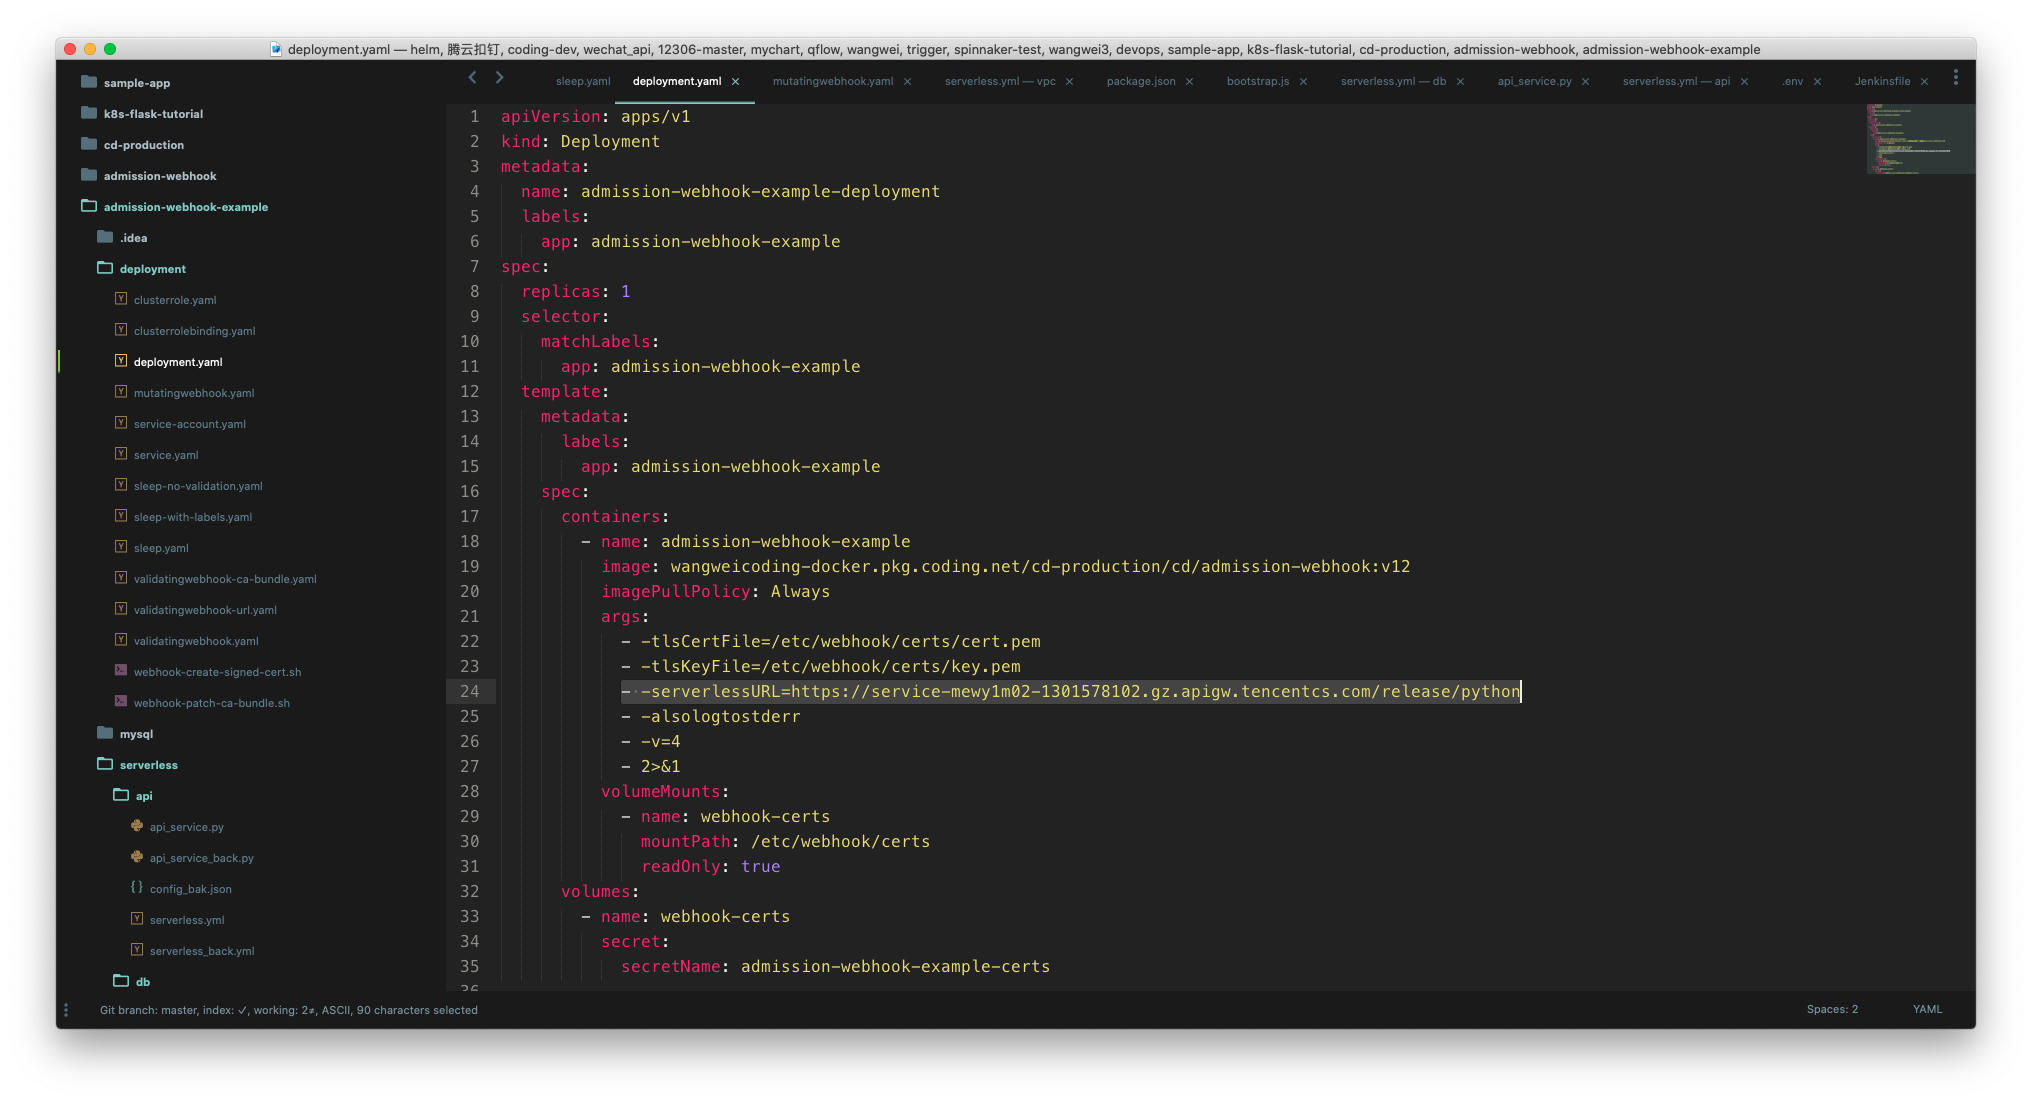The width and height of the screenshot is (2032, 1103).
Task: Open api_service.py Python file in sidebar
Action: 186,827
